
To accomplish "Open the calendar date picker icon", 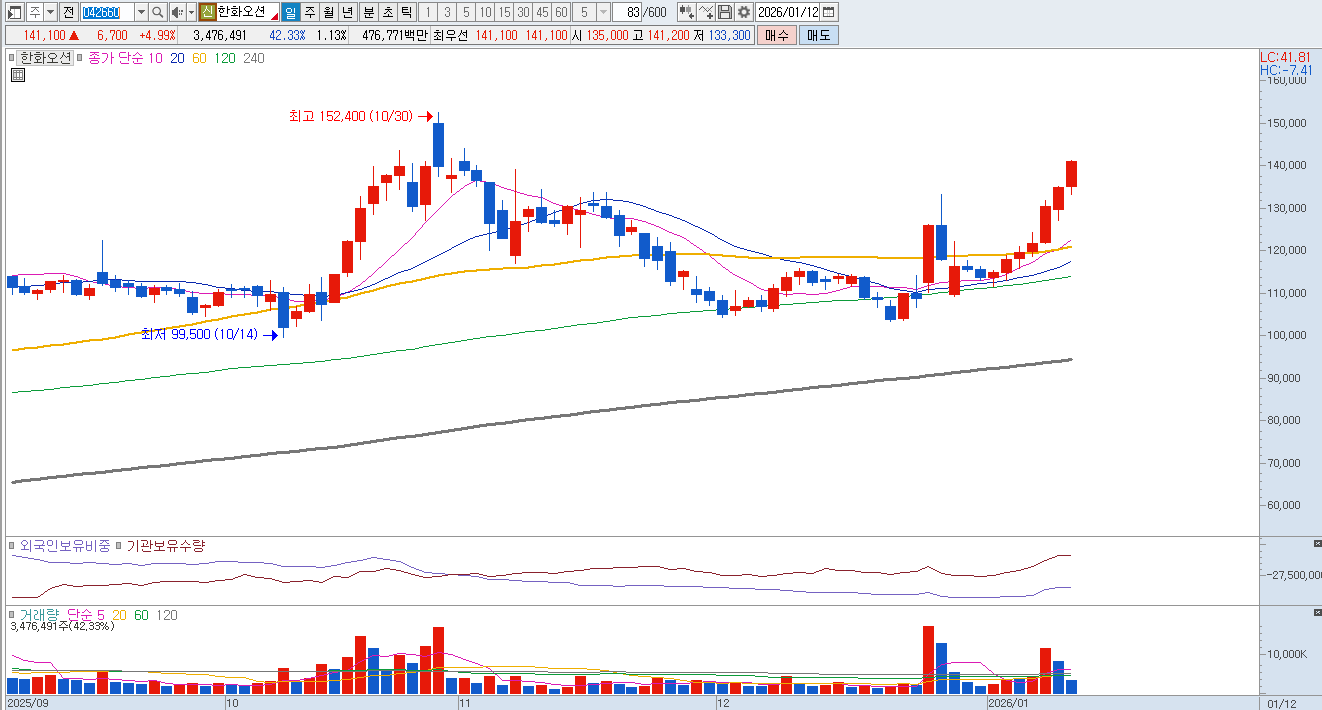I will [x=828, y=12].
